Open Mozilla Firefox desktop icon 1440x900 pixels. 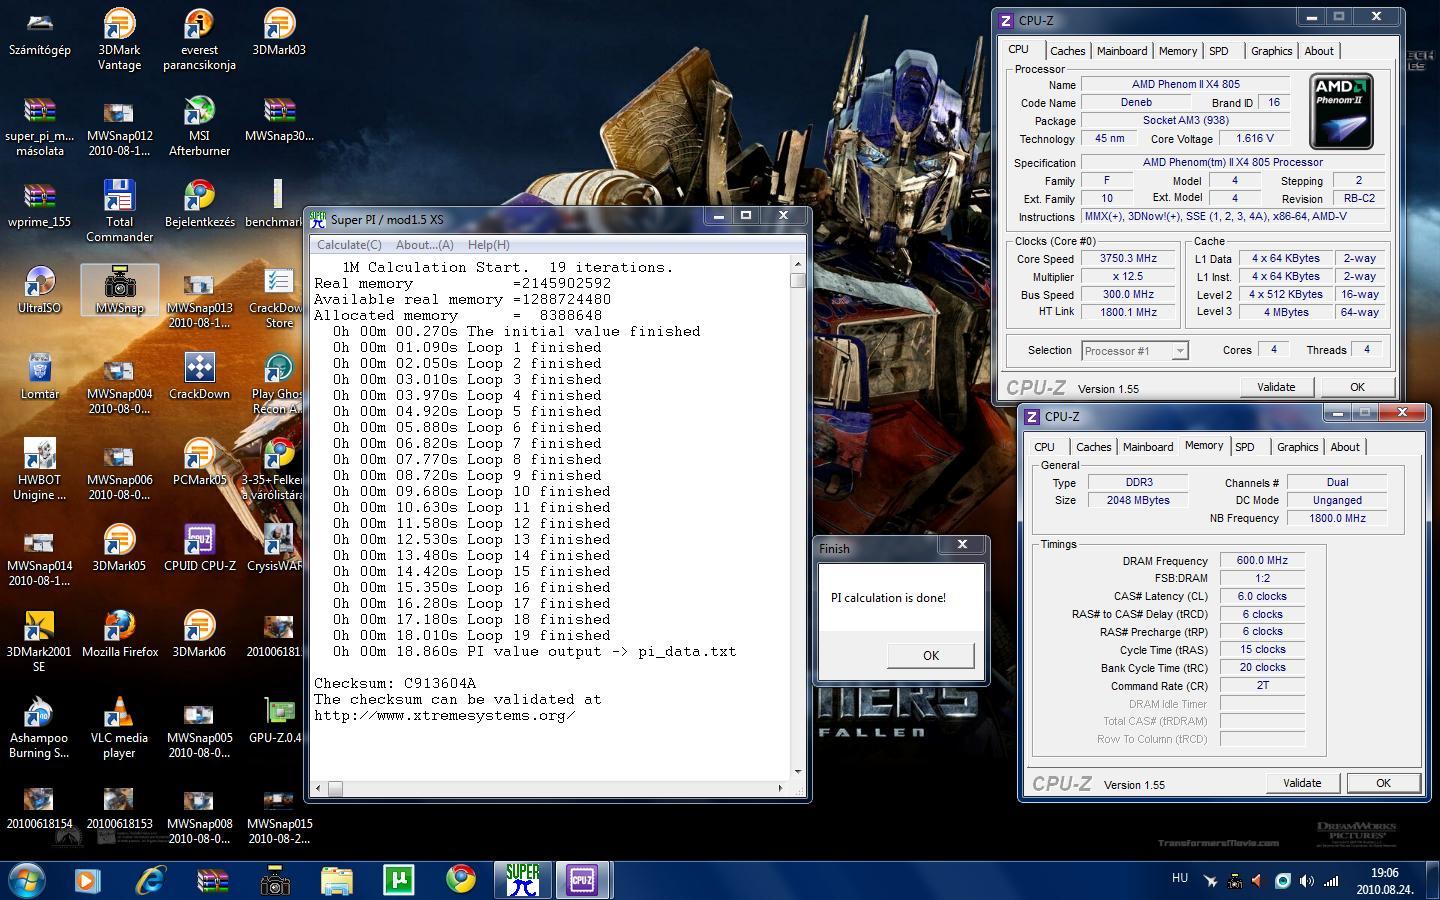coord(119,633)
